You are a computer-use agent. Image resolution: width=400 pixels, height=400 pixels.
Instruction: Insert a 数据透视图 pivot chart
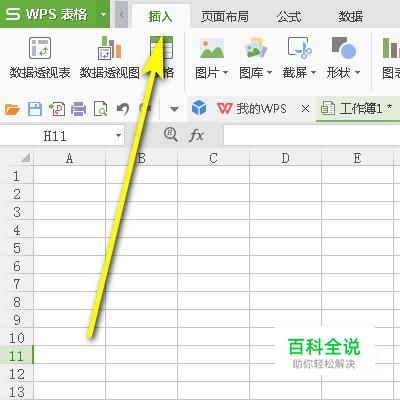(x=110, y=57)
